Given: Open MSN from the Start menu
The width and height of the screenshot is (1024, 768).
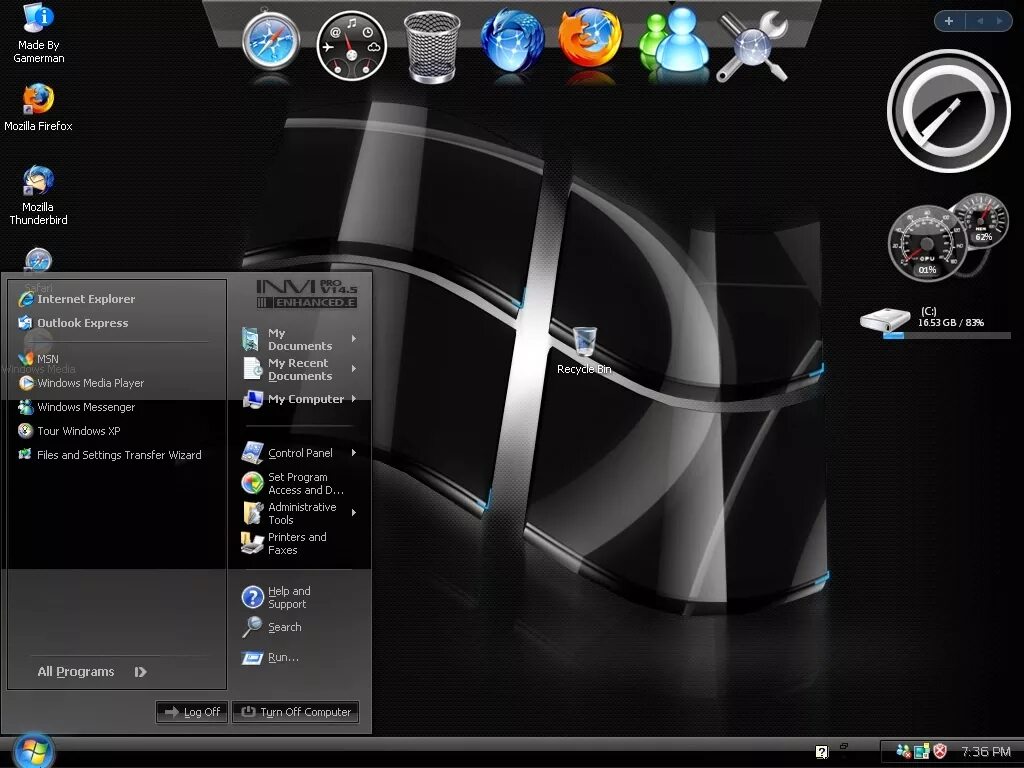Looking at the screenshot, I should coord(39,359).
